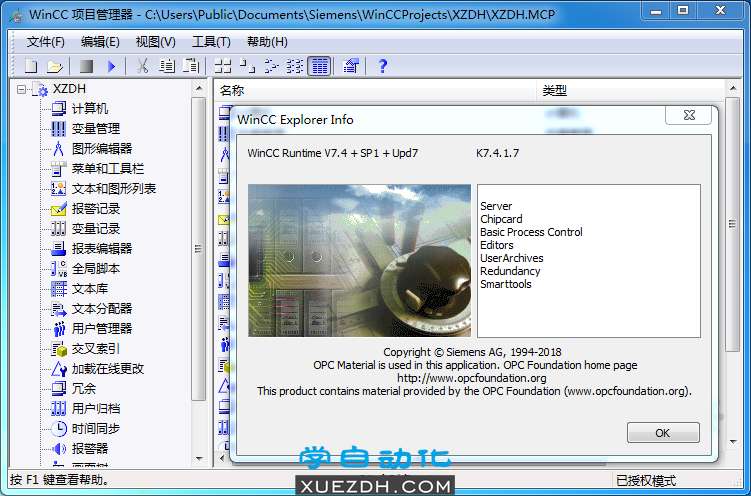
Task: Open the 文件(F) menu
Action: (46, 42)
